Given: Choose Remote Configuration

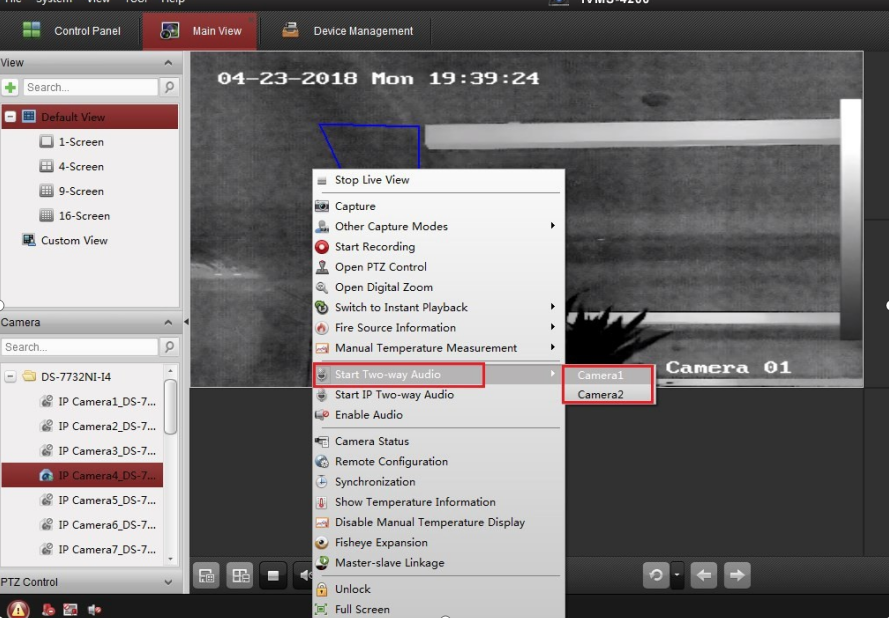Looking at the screenshot, I should click(x=438, y=462).
